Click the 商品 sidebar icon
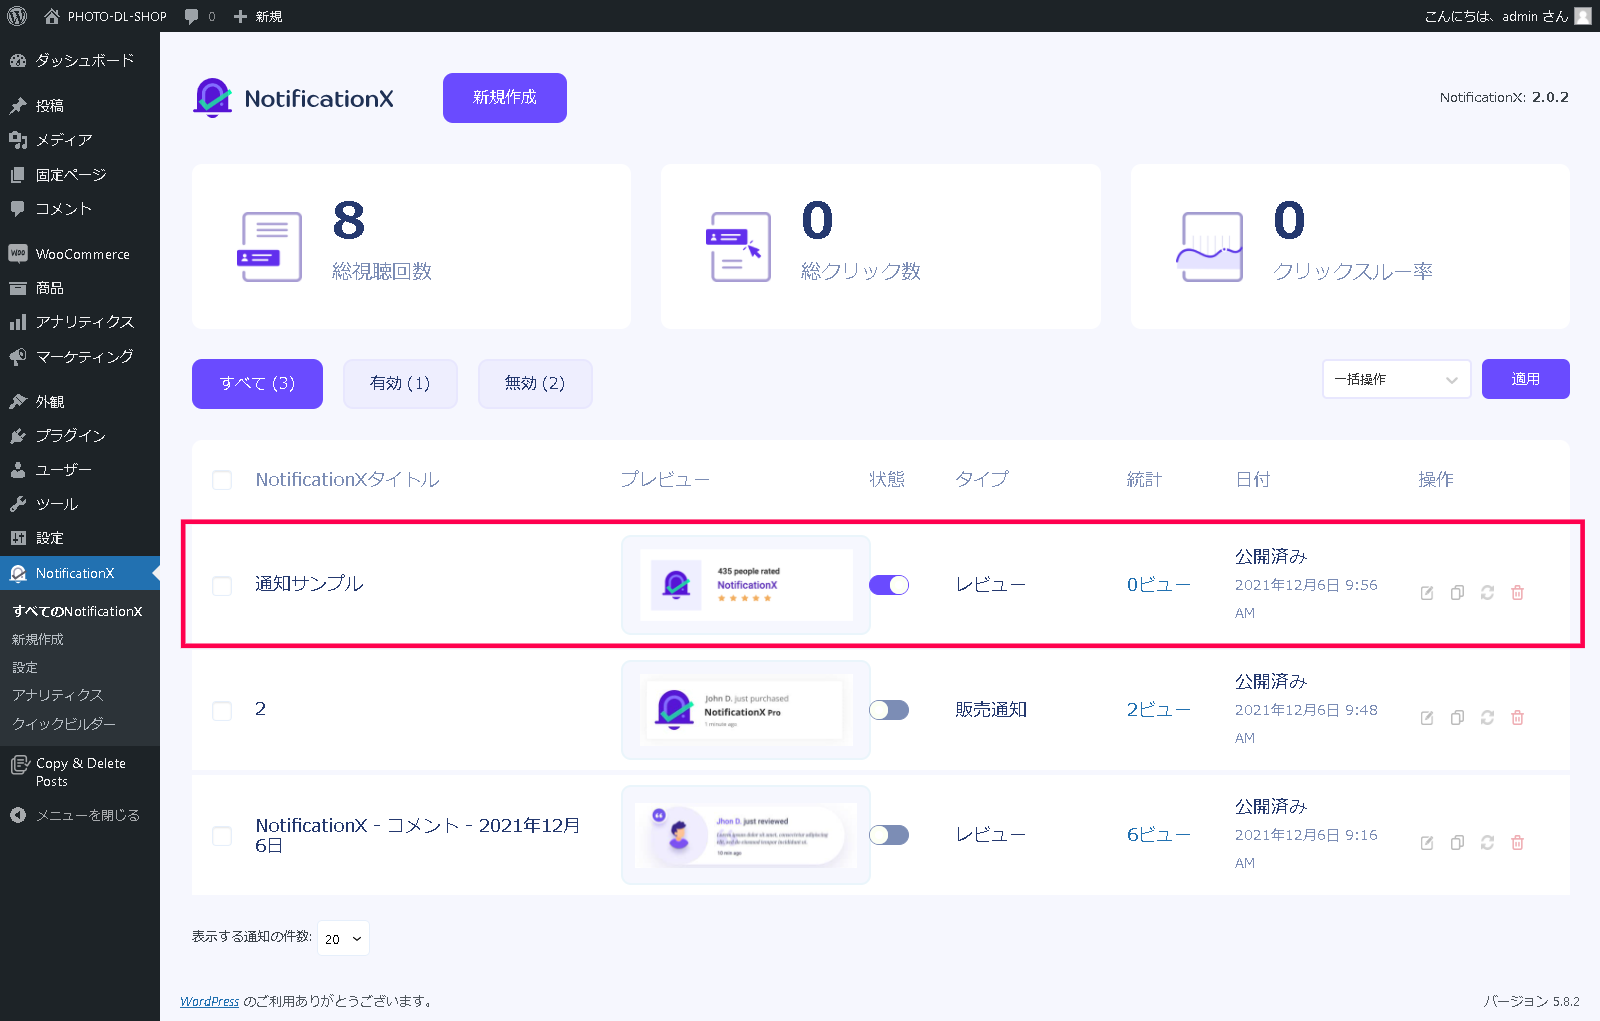 (18, 288)
